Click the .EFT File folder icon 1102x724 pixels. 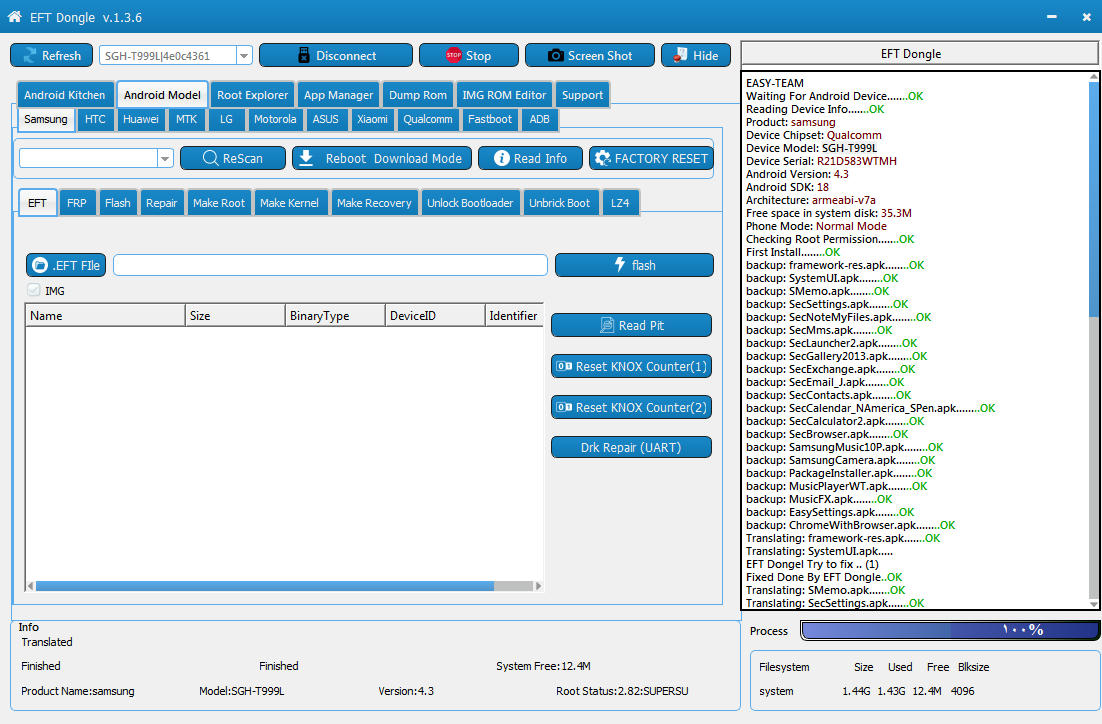click(40, 265)
